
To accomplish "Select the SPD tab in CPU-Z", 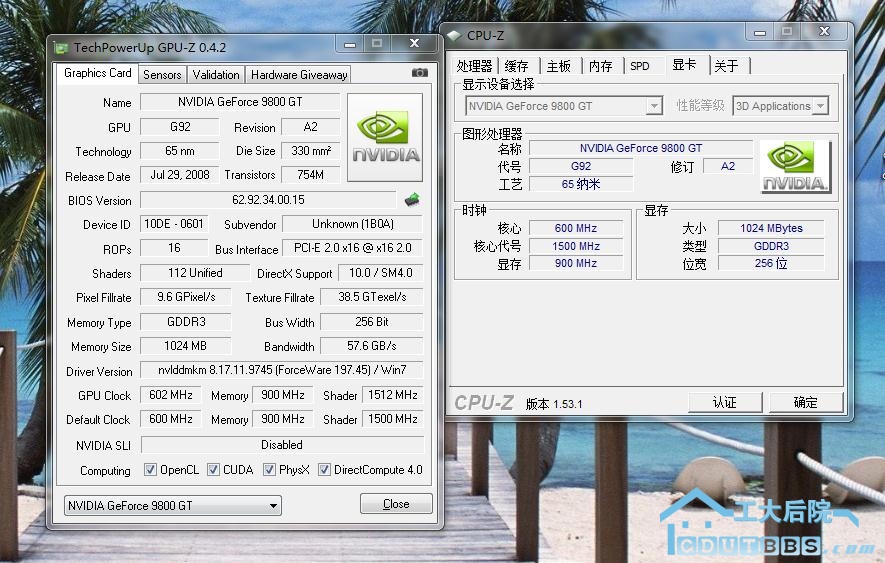I will click(x=639, y=66).
